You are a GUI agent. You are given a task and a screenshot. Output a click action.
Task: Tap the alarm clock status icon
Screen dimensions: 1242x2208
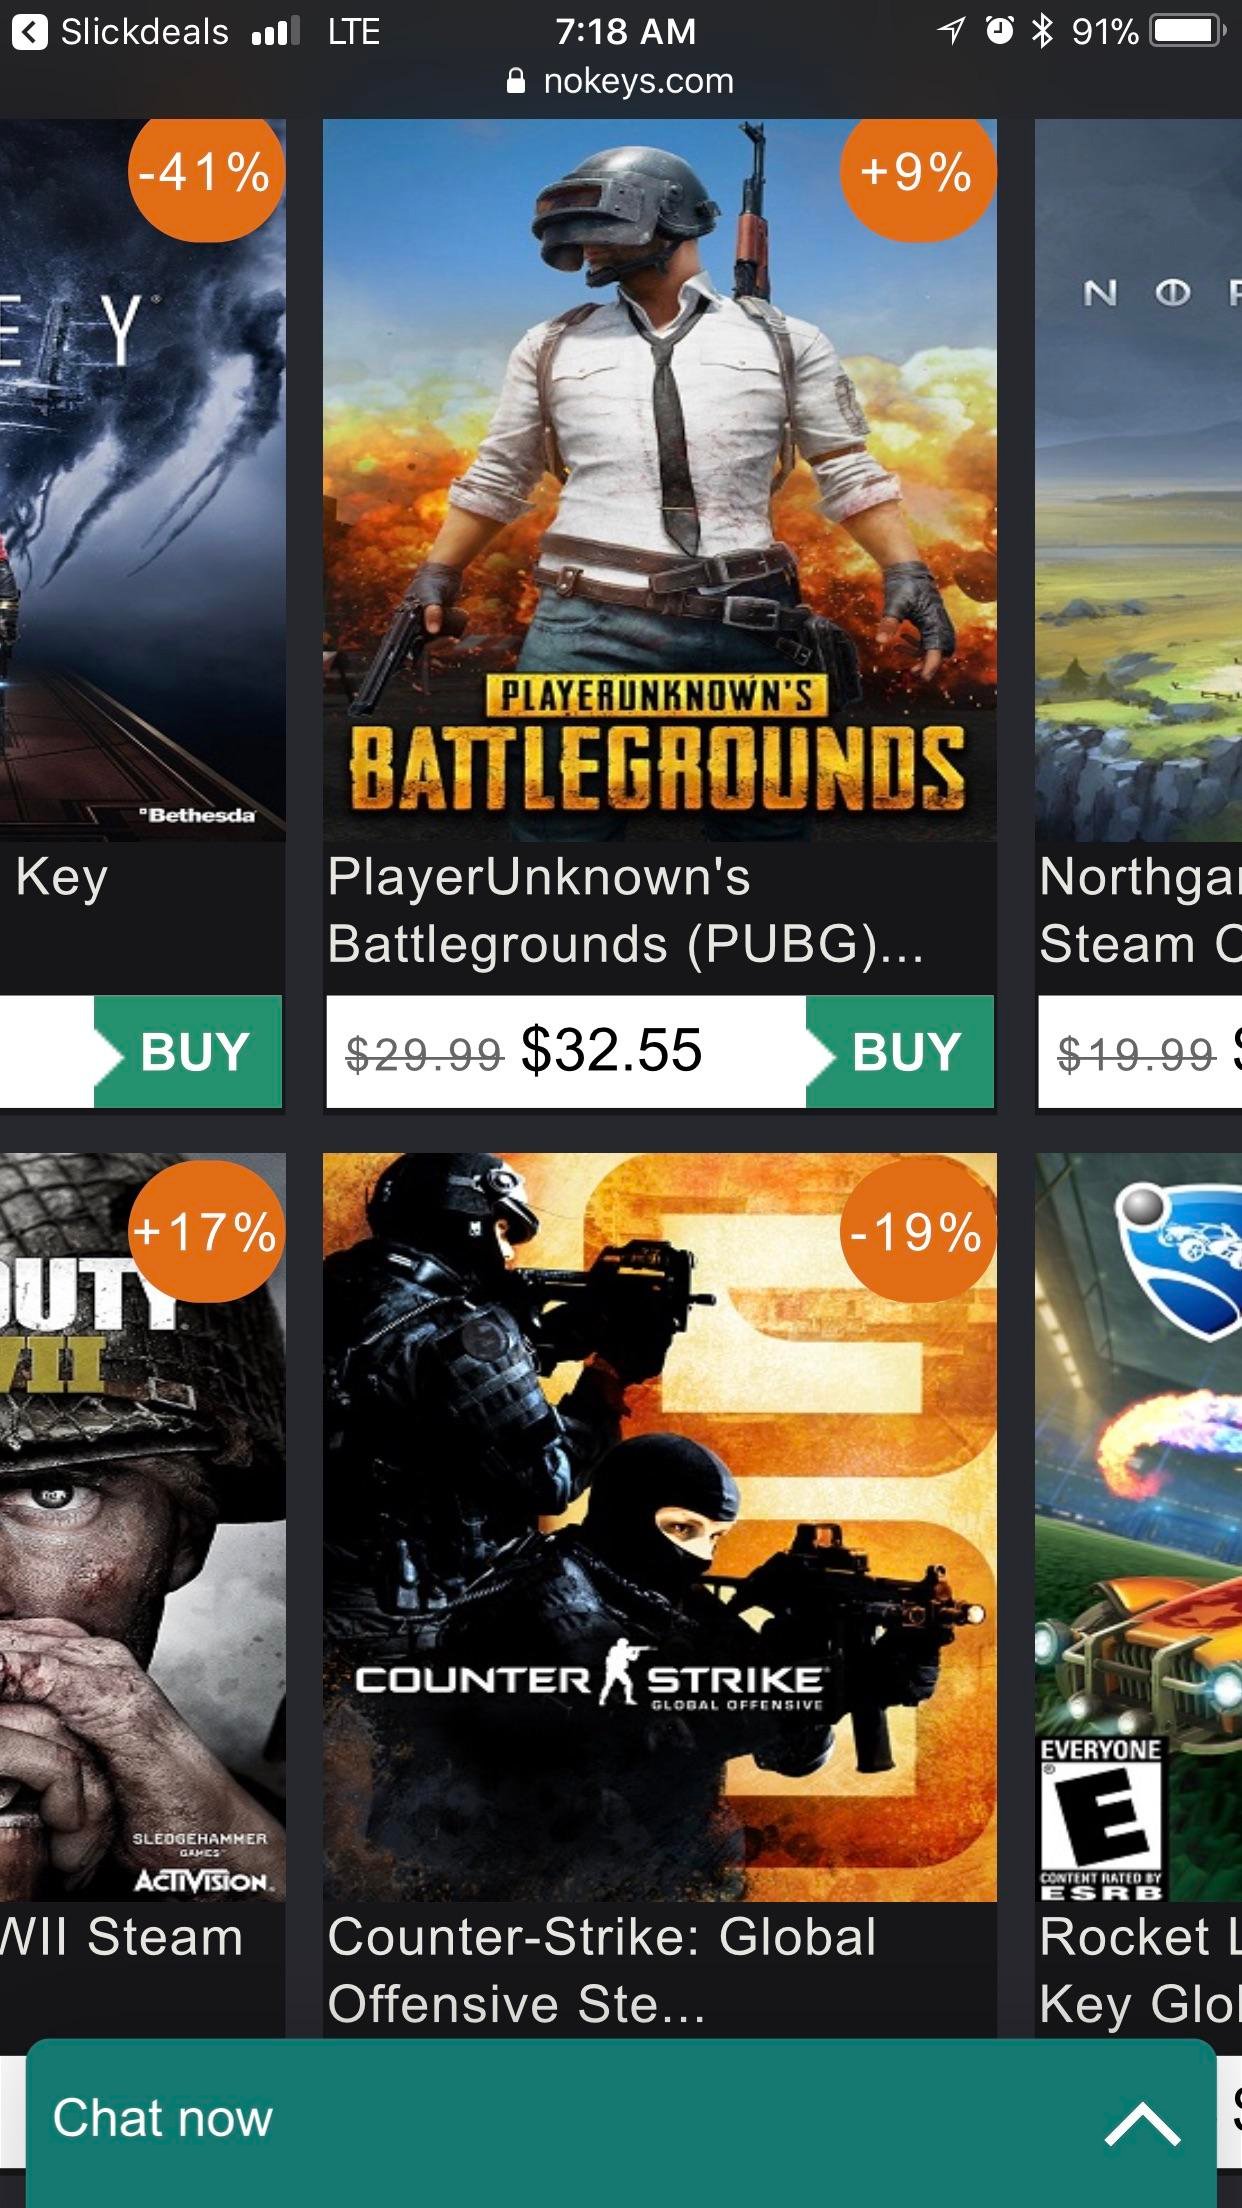[x=999, y=32]
